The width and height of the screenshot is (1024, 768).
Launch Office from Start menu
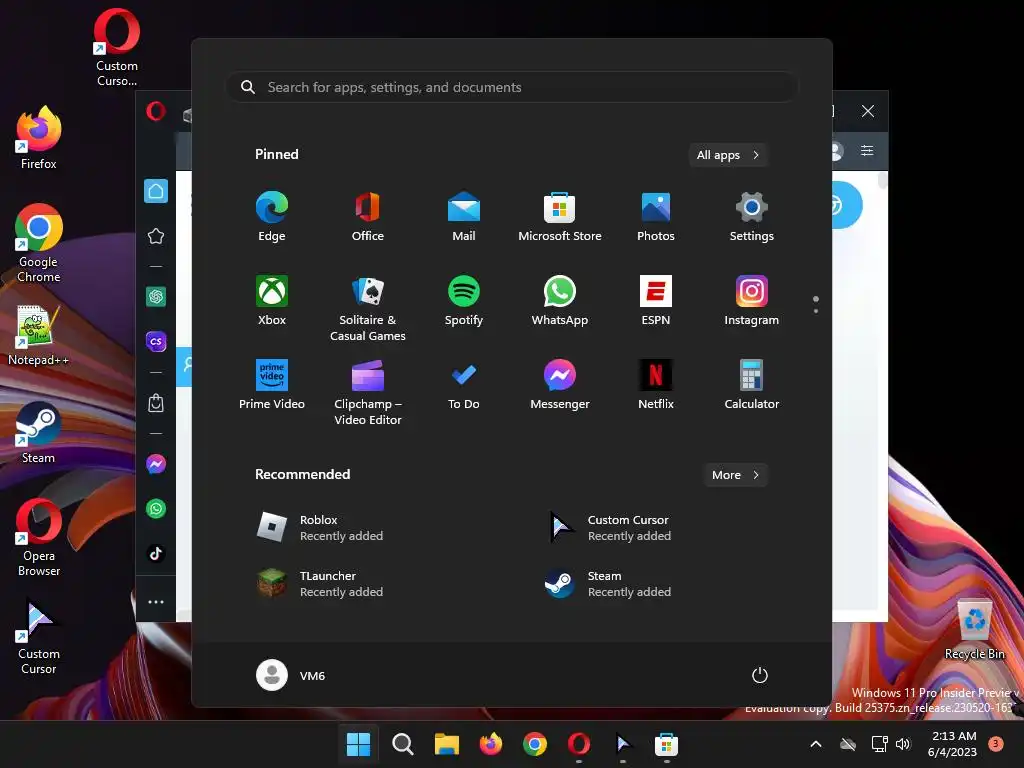tap(368, 217)
